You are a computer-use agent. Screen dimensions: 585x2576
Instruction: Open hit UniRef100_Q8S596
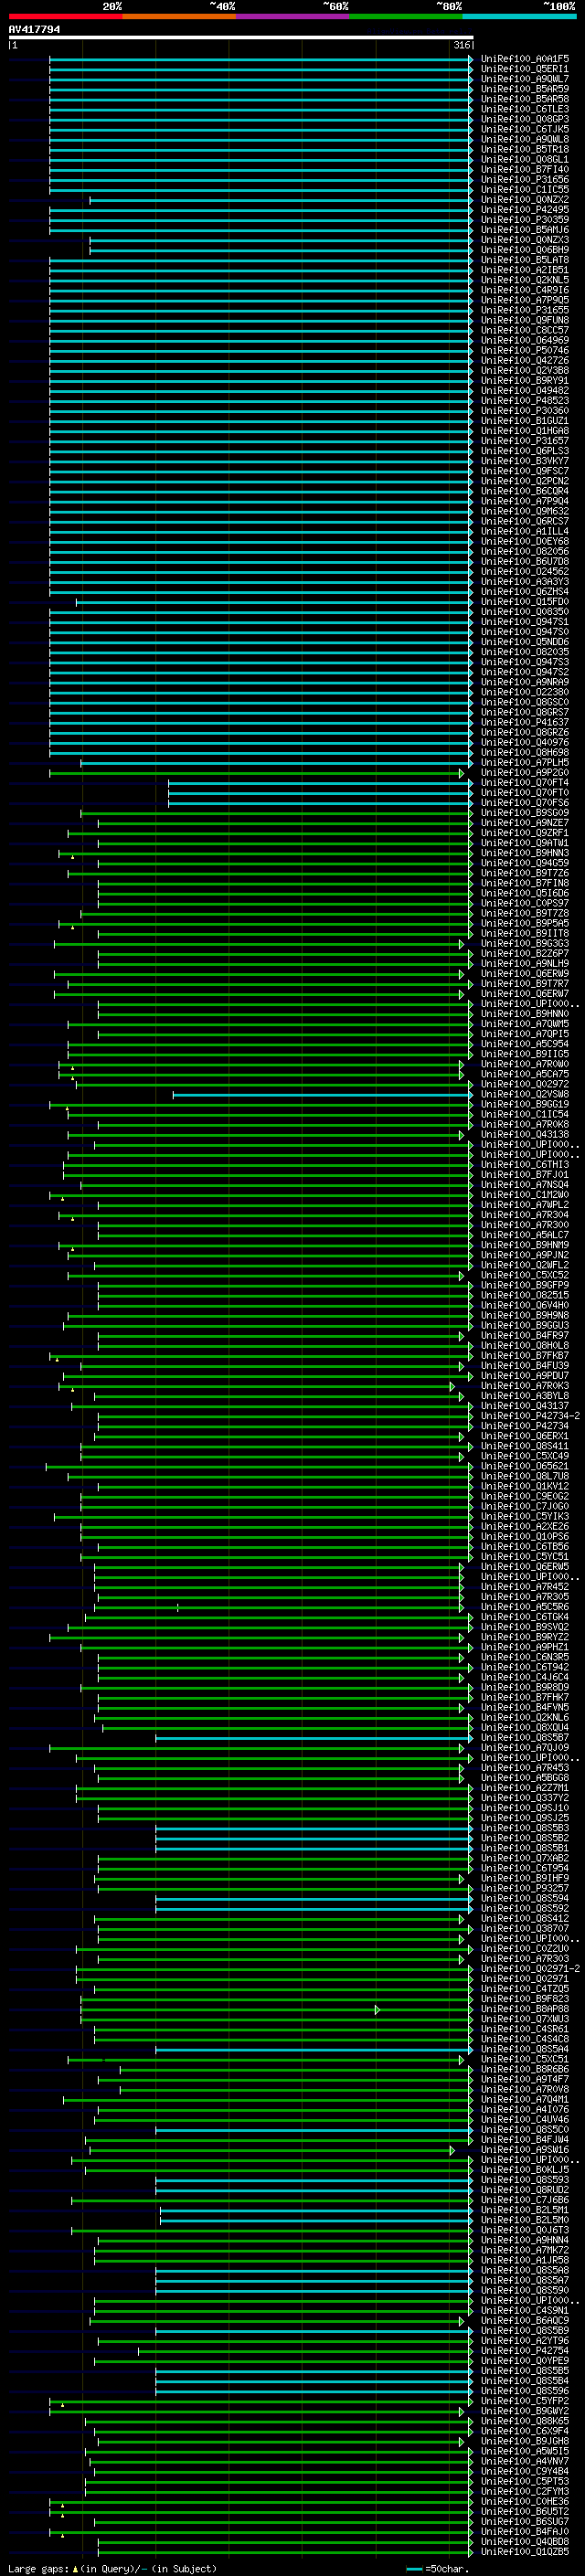point(525,2392)
